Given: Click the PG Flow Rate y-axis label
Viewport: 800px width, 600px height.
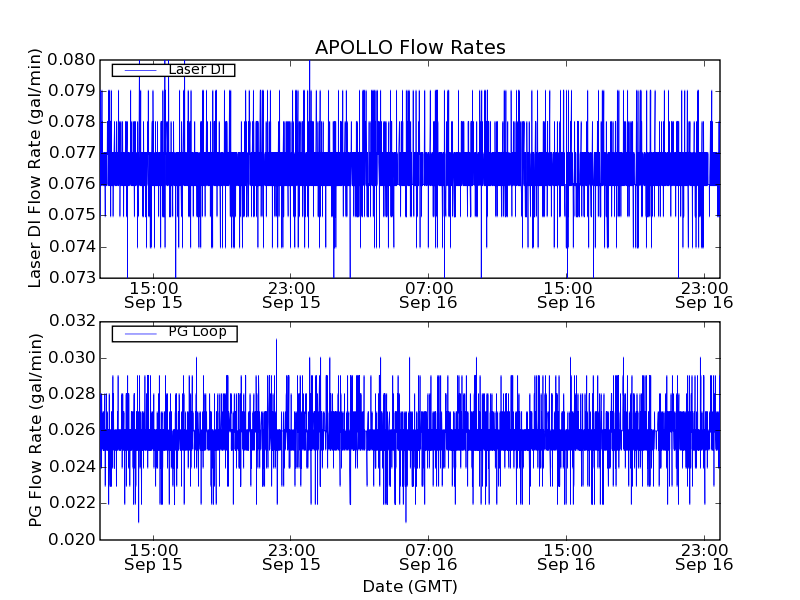Looking at the screenshot, I should (x=35, y=430).
